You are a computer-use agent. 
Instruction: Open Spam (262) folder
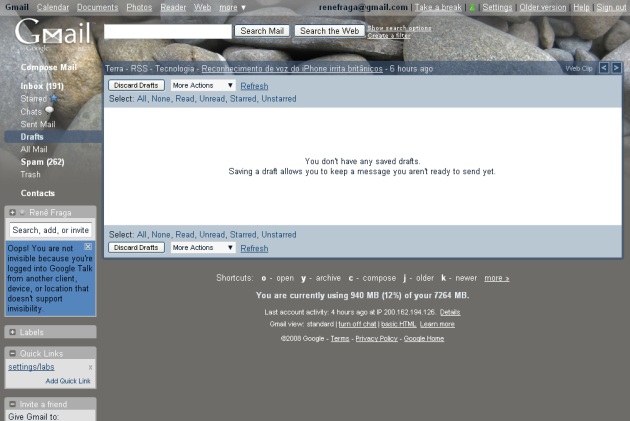(x=43, y=162)
